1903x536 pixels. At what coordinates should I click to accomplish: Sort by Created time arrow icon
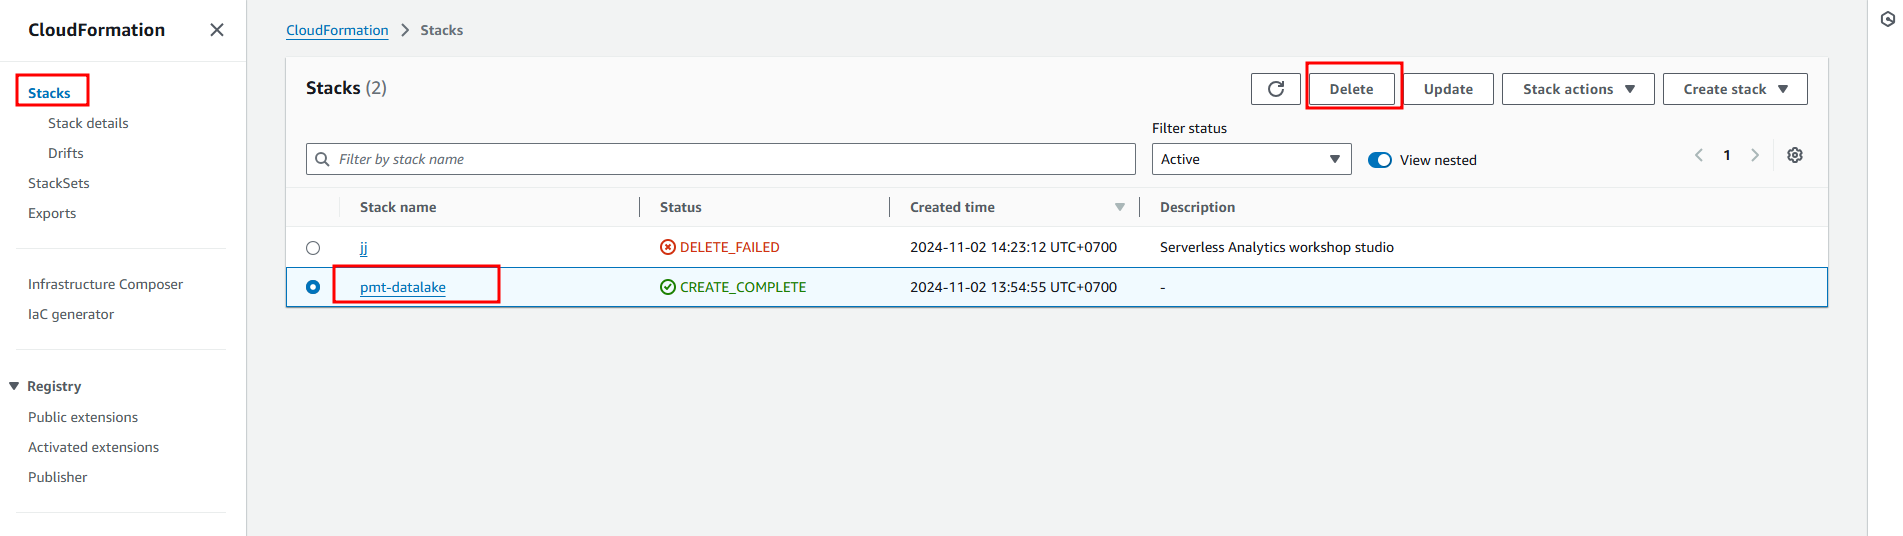(x=1119, y=207)
